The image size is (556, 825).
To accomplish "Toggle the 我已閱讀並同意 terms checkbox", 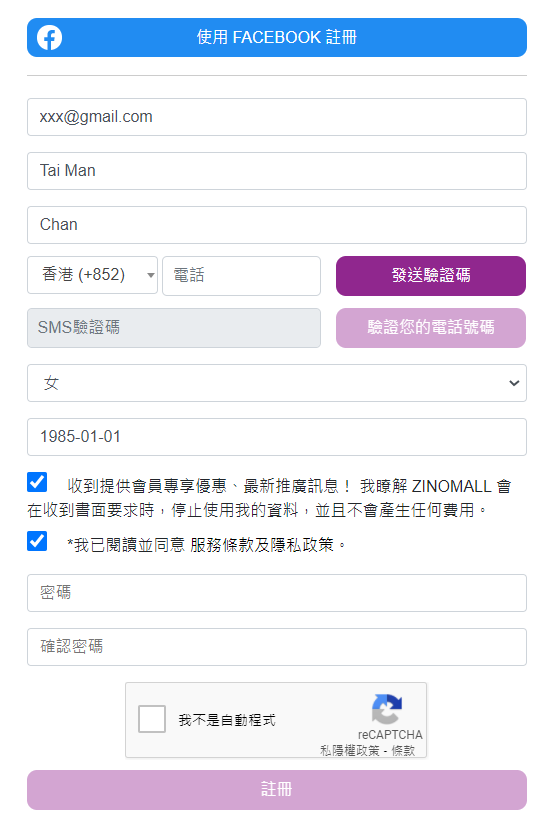I will [37, 541].
